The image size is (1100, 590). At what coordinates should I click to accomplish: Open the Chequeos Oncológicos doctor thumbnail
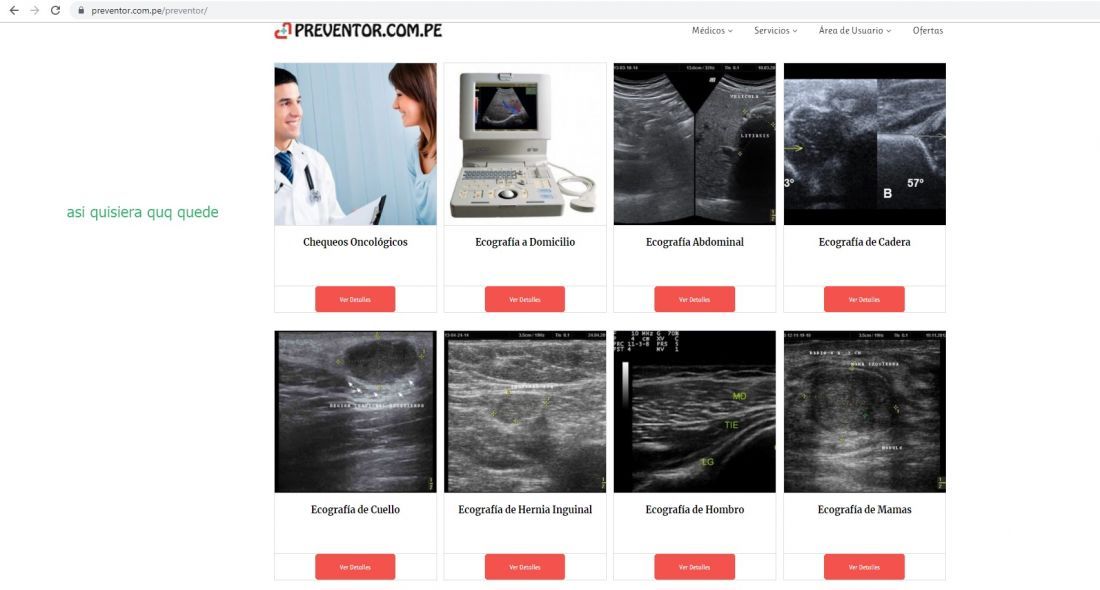355,144
